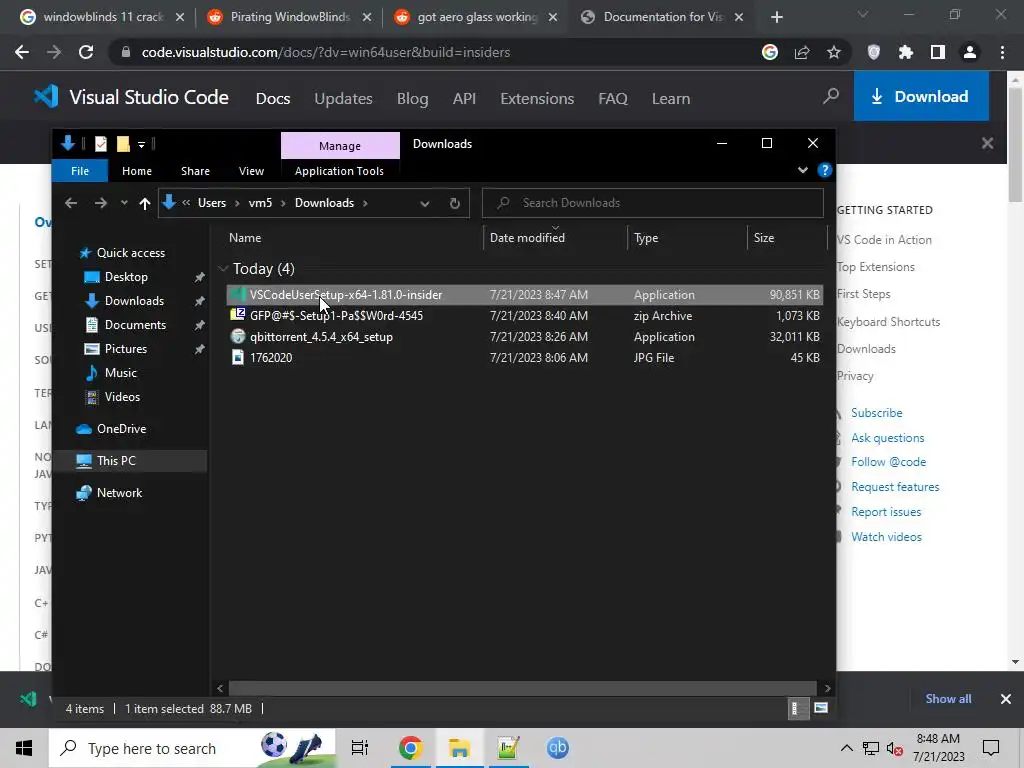The image size is (1024, 768).
Task: Open the search icon on VS Code site
Action: pyautogui.click(x=831, y=97)
